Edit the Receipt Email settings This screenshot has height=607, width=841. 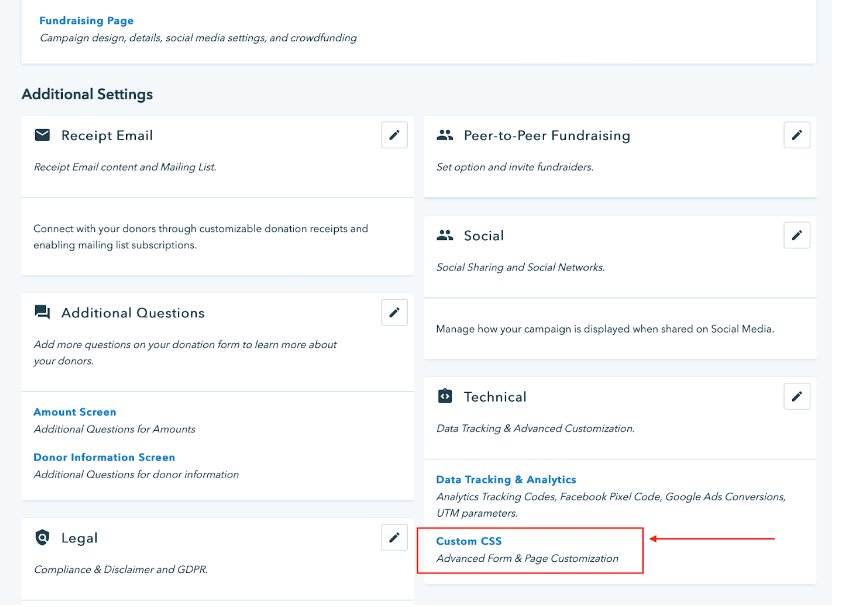pyautogui.click(x=394, y=135)
